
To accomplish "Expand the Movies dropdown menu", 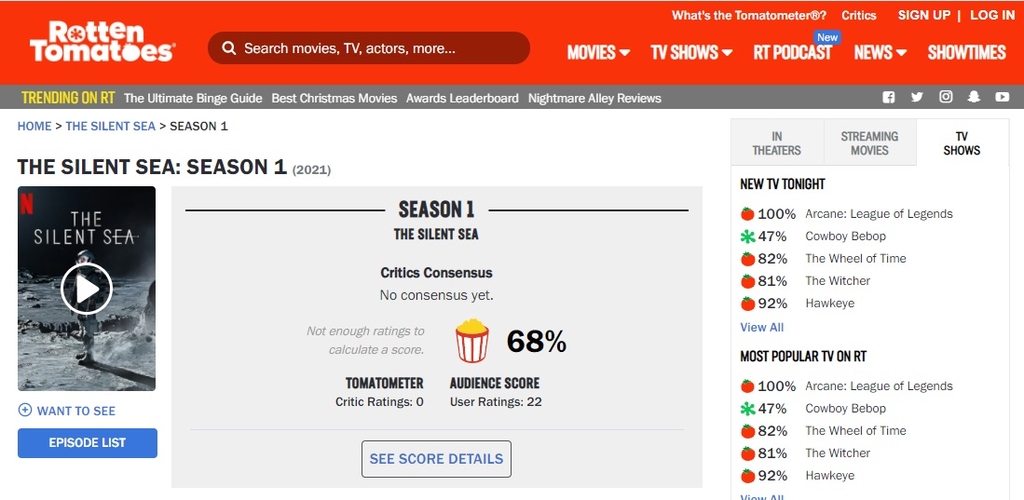I will 598,52.
